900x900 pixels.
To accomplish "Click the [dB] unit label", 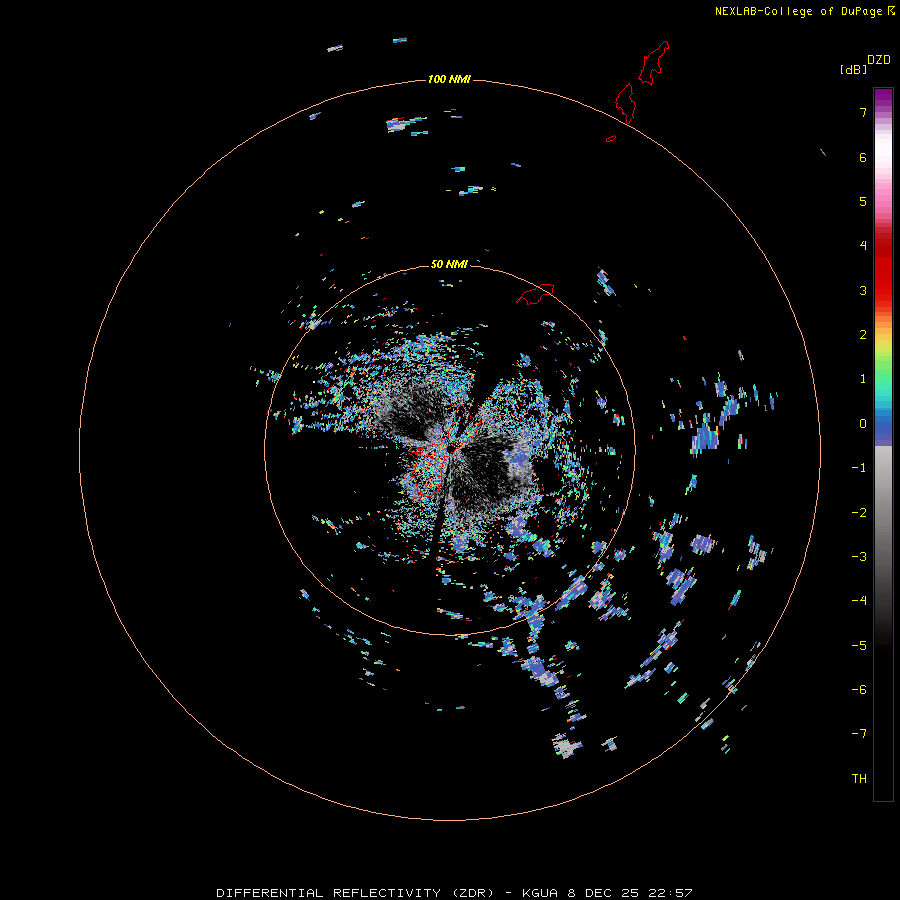I will pyautogui.click(x=853, y=69).
